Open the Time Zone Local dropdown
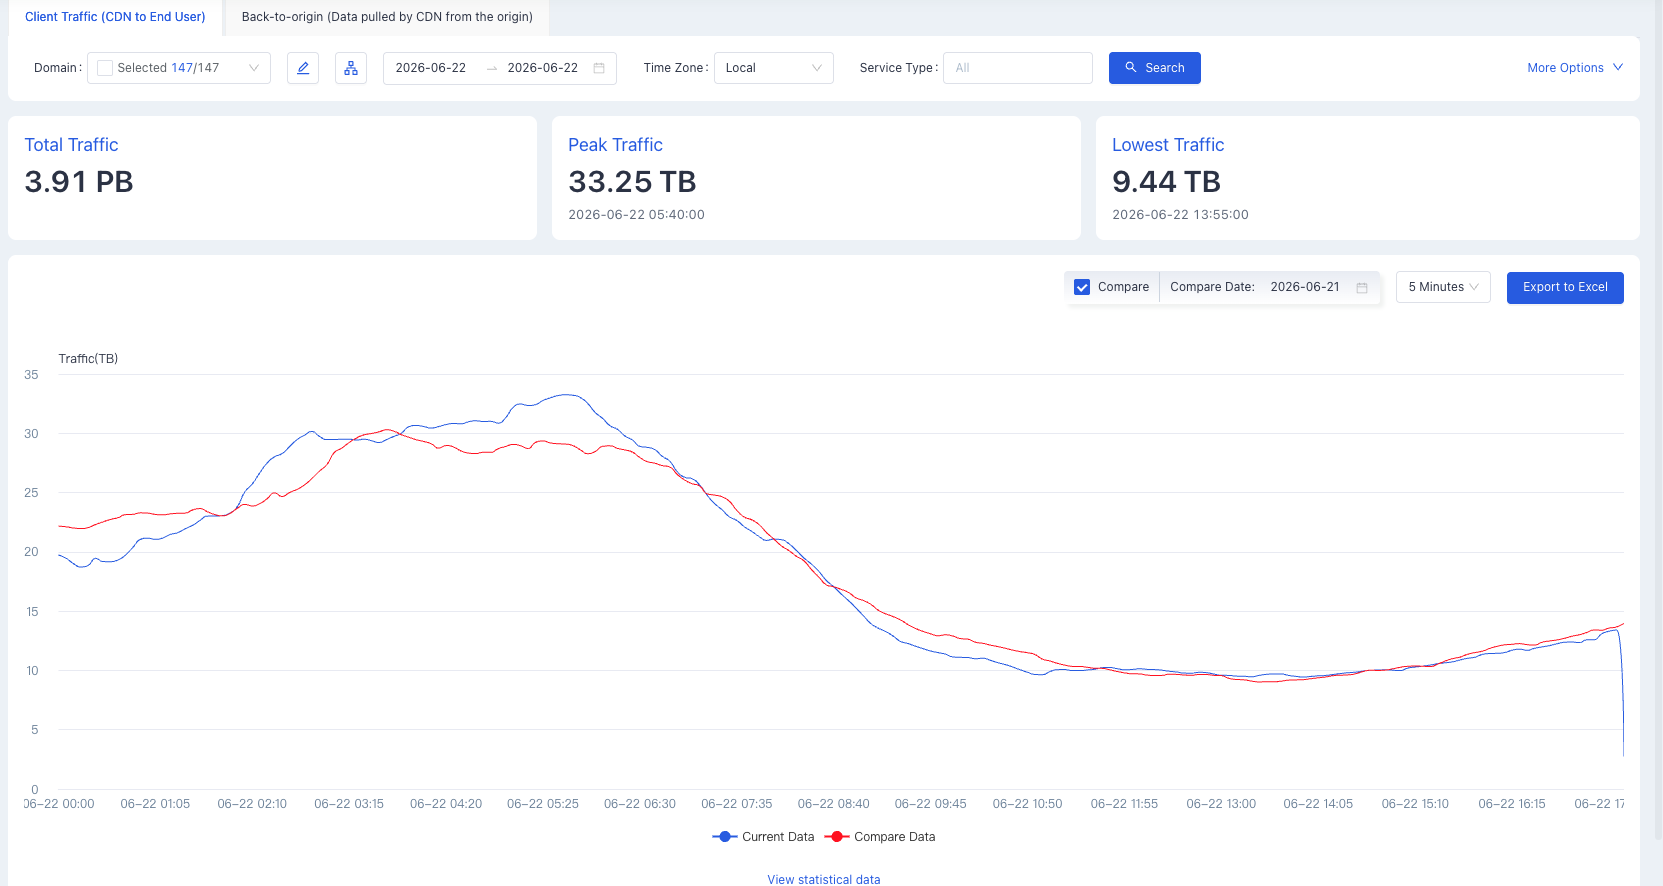 click(774, 68)
